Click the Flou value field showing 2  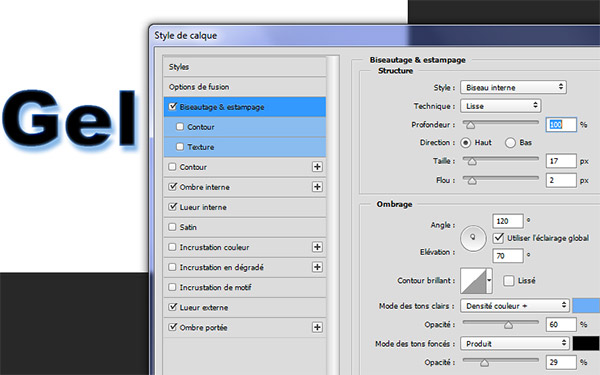[561, 180]
